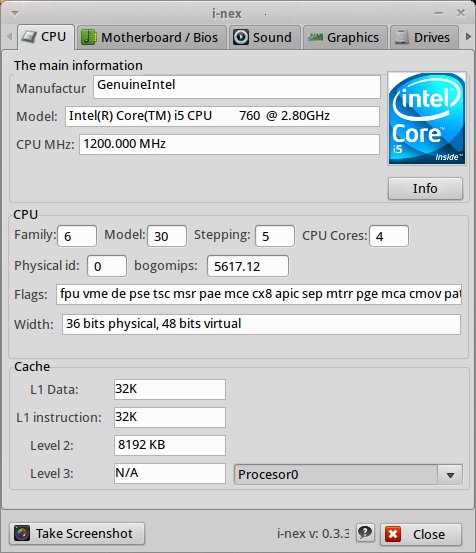This screenshot has width=476, height=553.
Task: Click the Manufacturer field GenuineIntel
Action: 237,87
